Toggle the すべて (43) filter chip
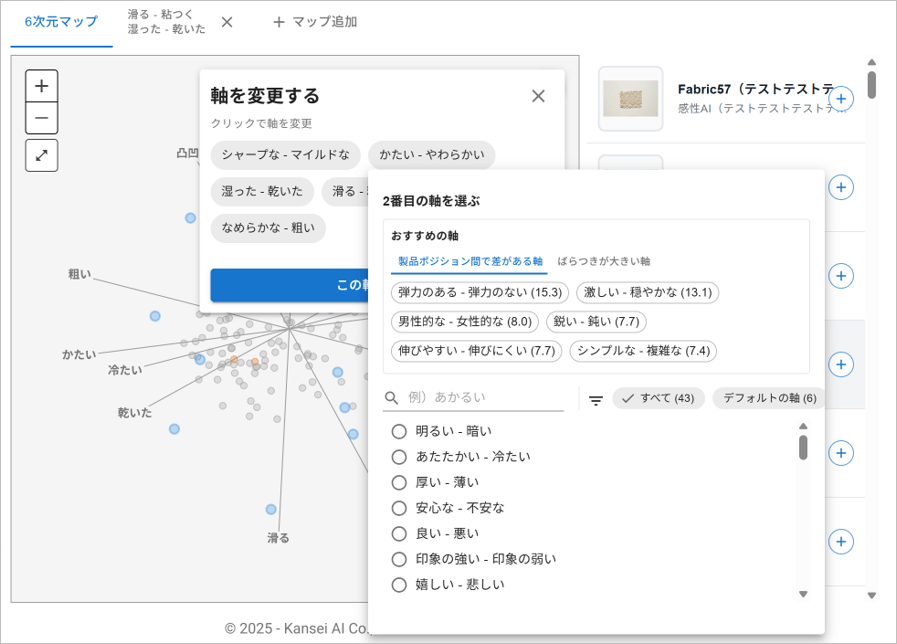 (658, 398)
